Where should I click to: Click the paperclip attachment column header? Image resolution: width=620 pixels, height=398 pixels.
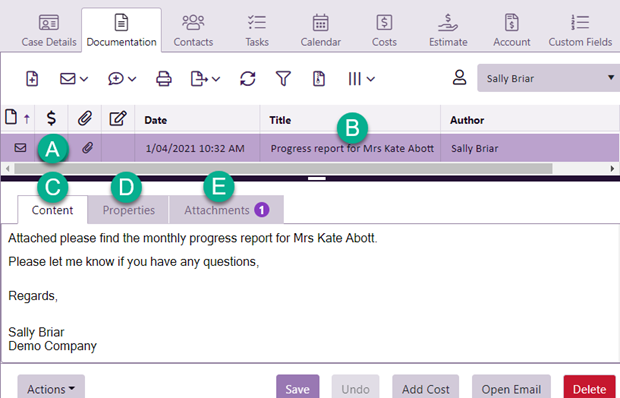(85, 118)
